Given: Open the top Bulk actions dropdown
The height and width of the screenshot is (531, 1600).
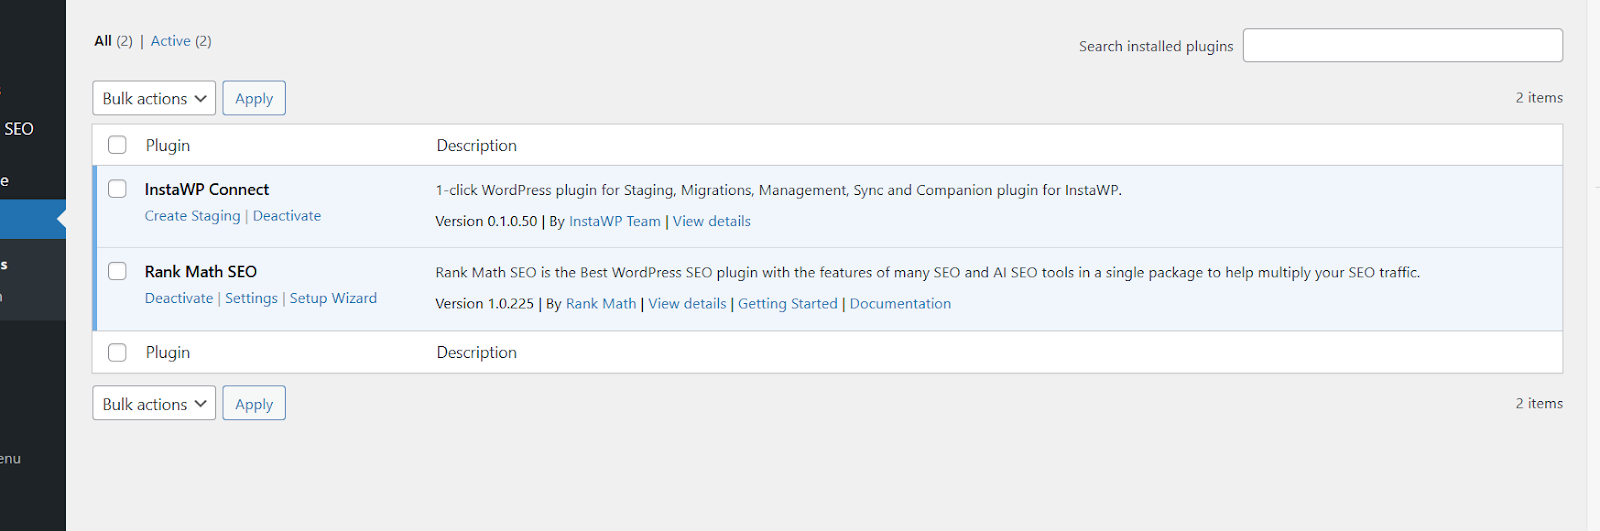Looking at the screenshot, I should point(154,98).
